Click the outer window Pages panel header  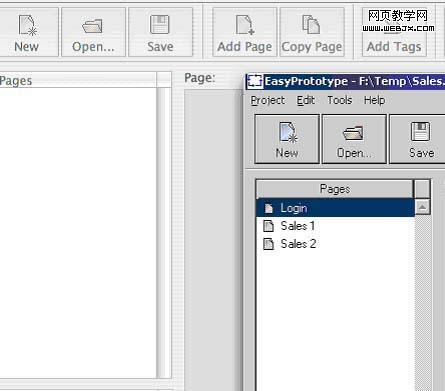(78, 81)
